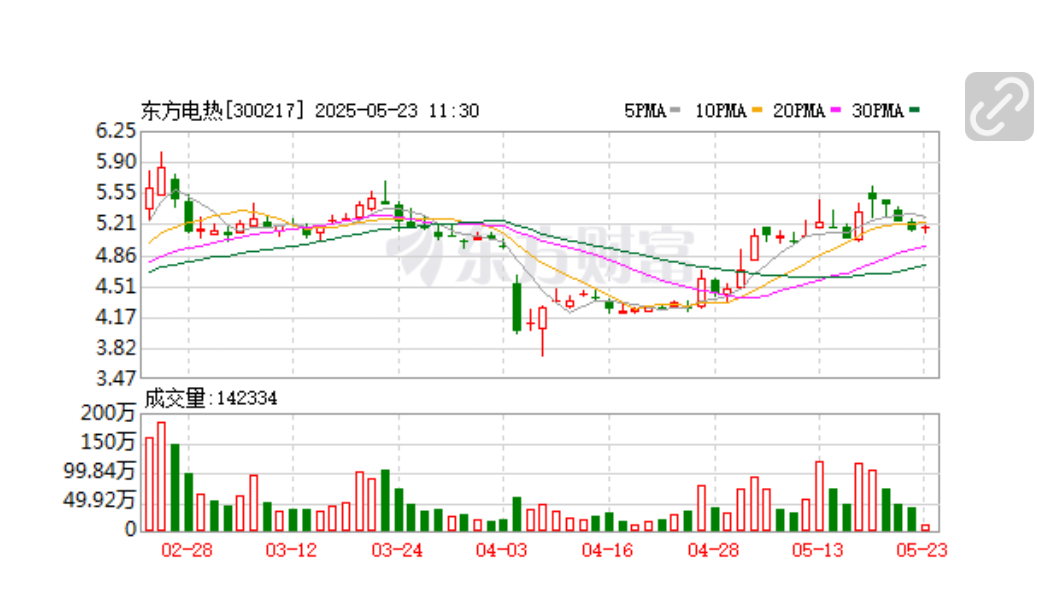This screenshot has height=609, width=1038.
Task: Click the 05-13 date label
Action: click(x=818, y=550)
